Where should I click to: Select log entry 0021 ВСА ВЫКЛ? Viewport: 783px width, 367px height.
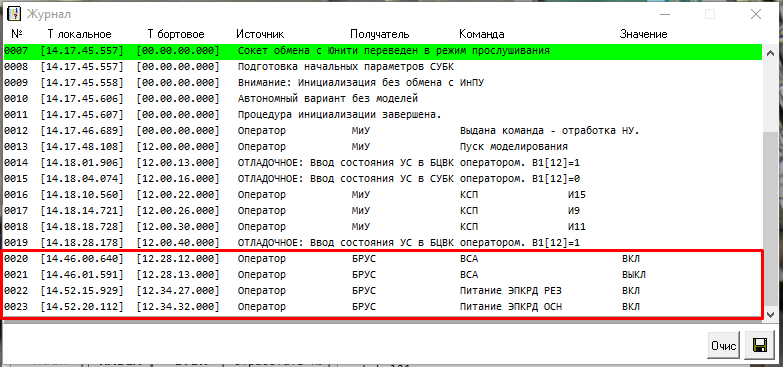[383, 275]
